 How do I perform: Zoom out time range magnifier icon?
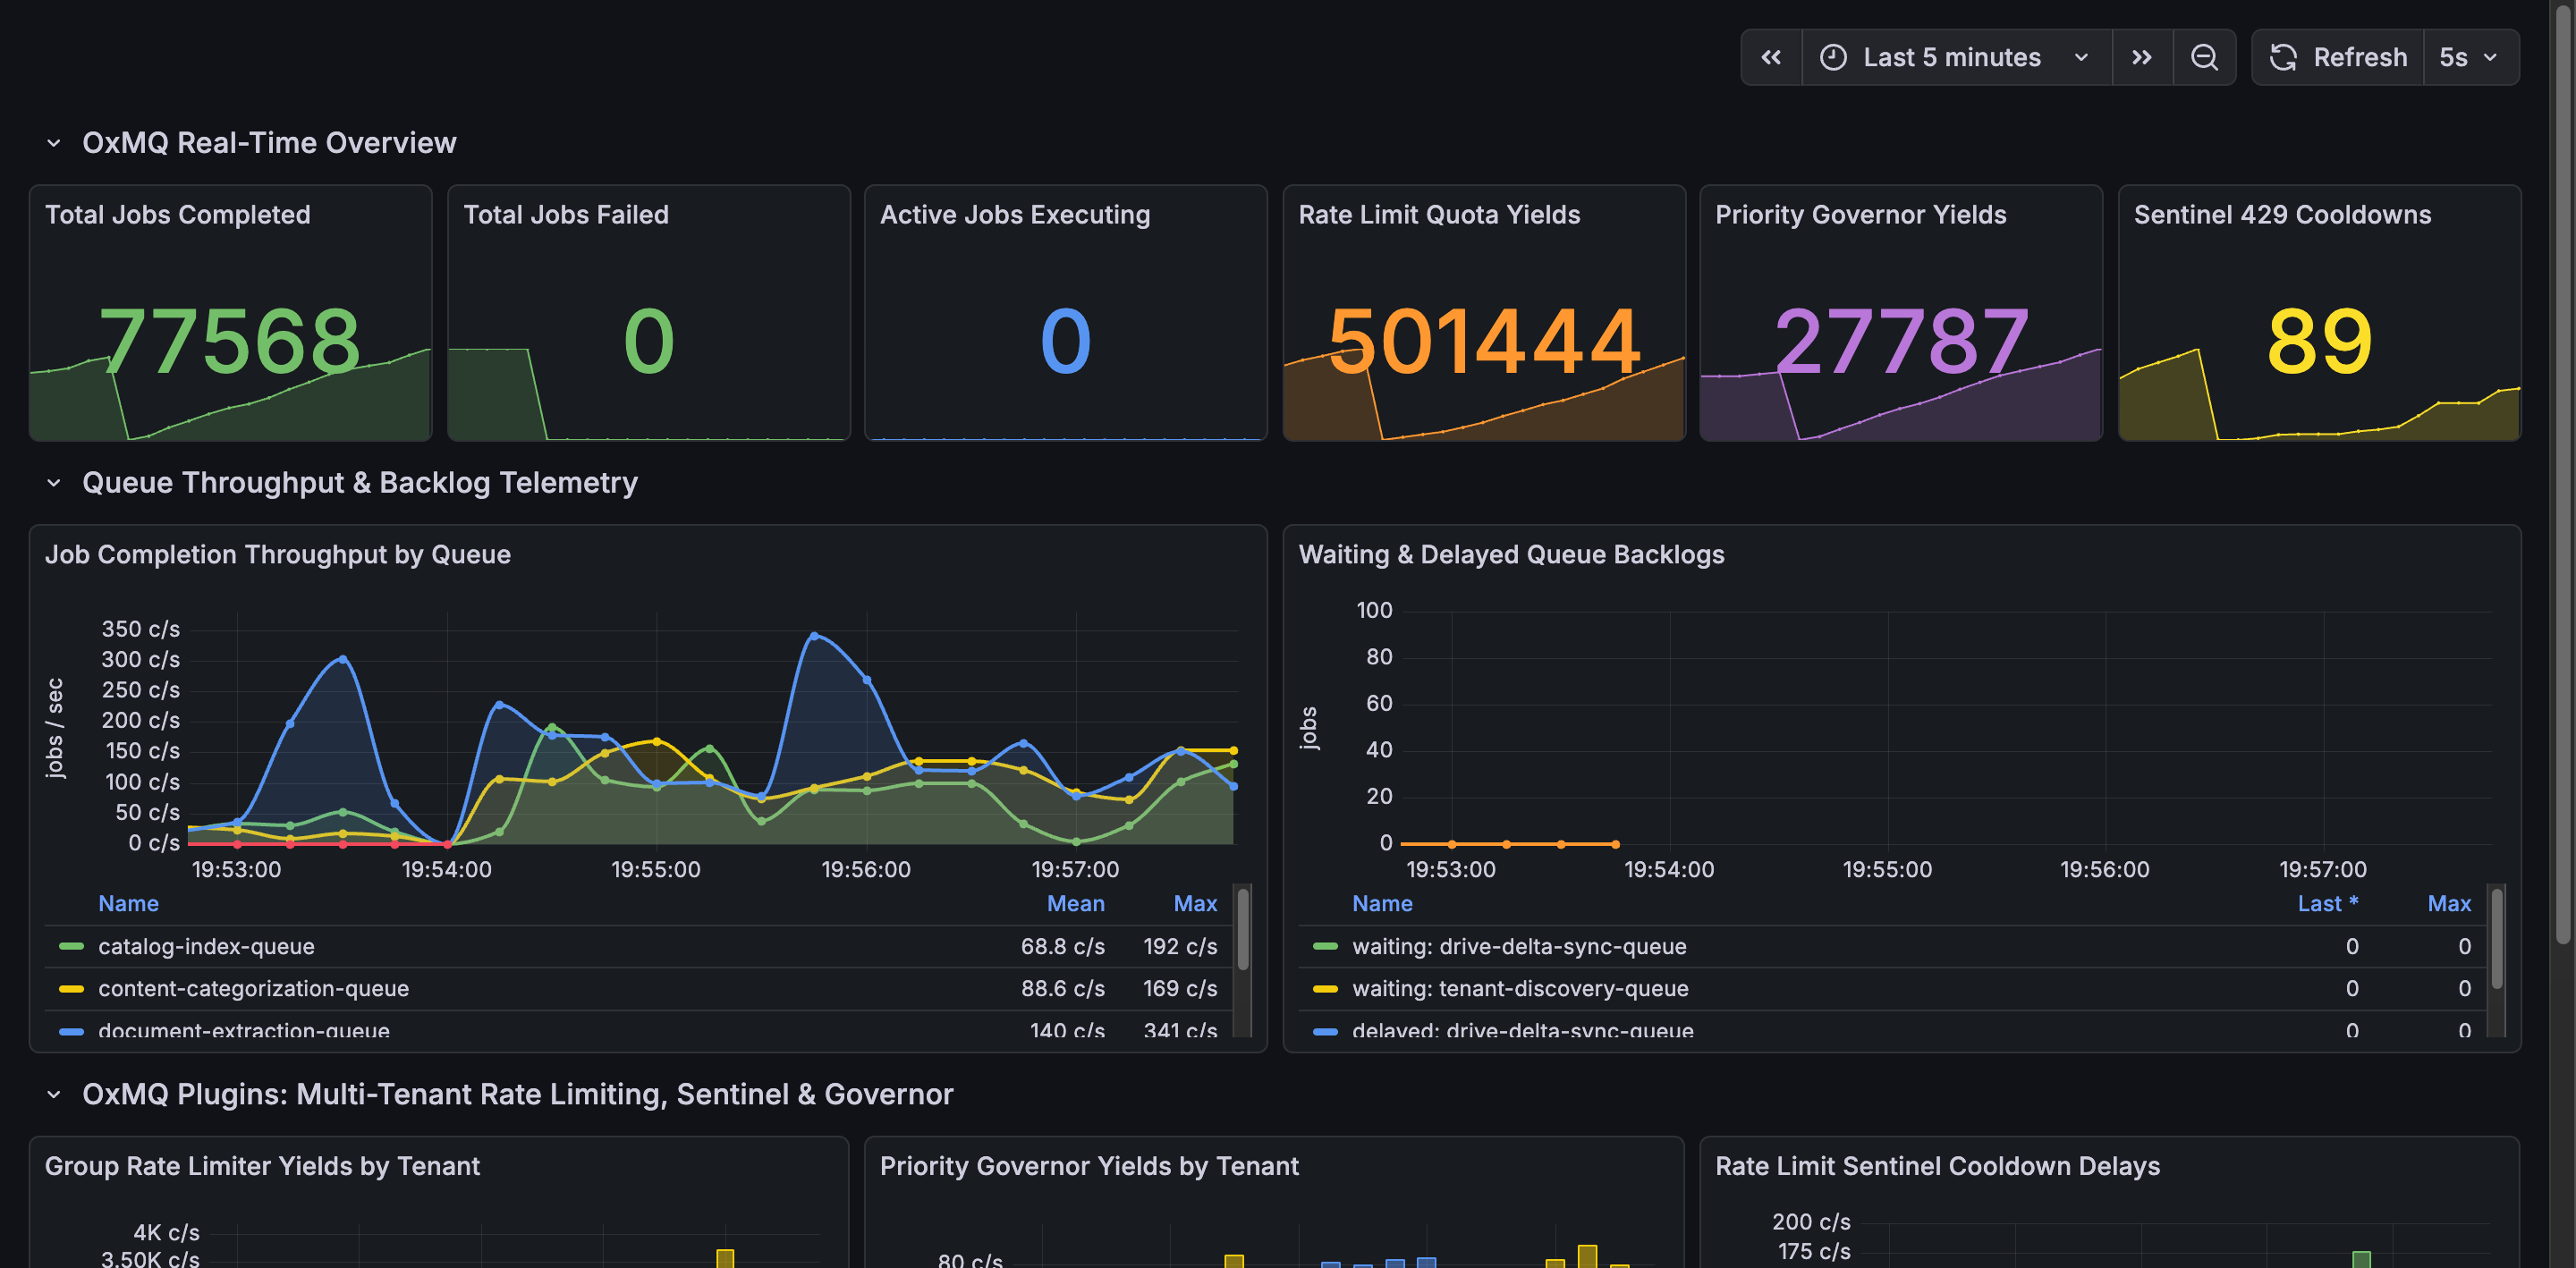point(2204,58)
